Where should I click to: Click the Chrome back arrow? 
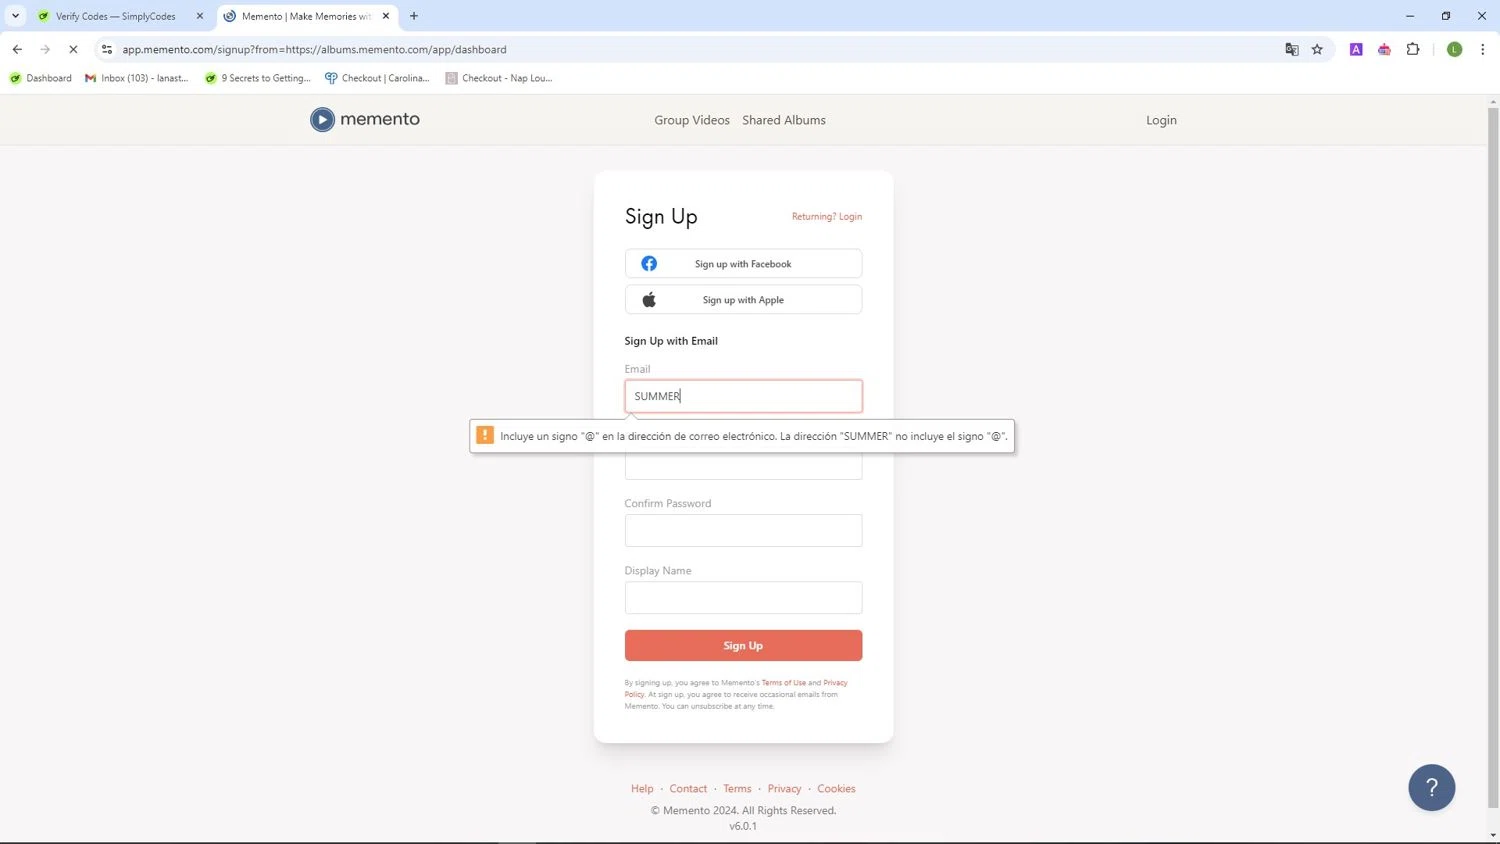17,49
